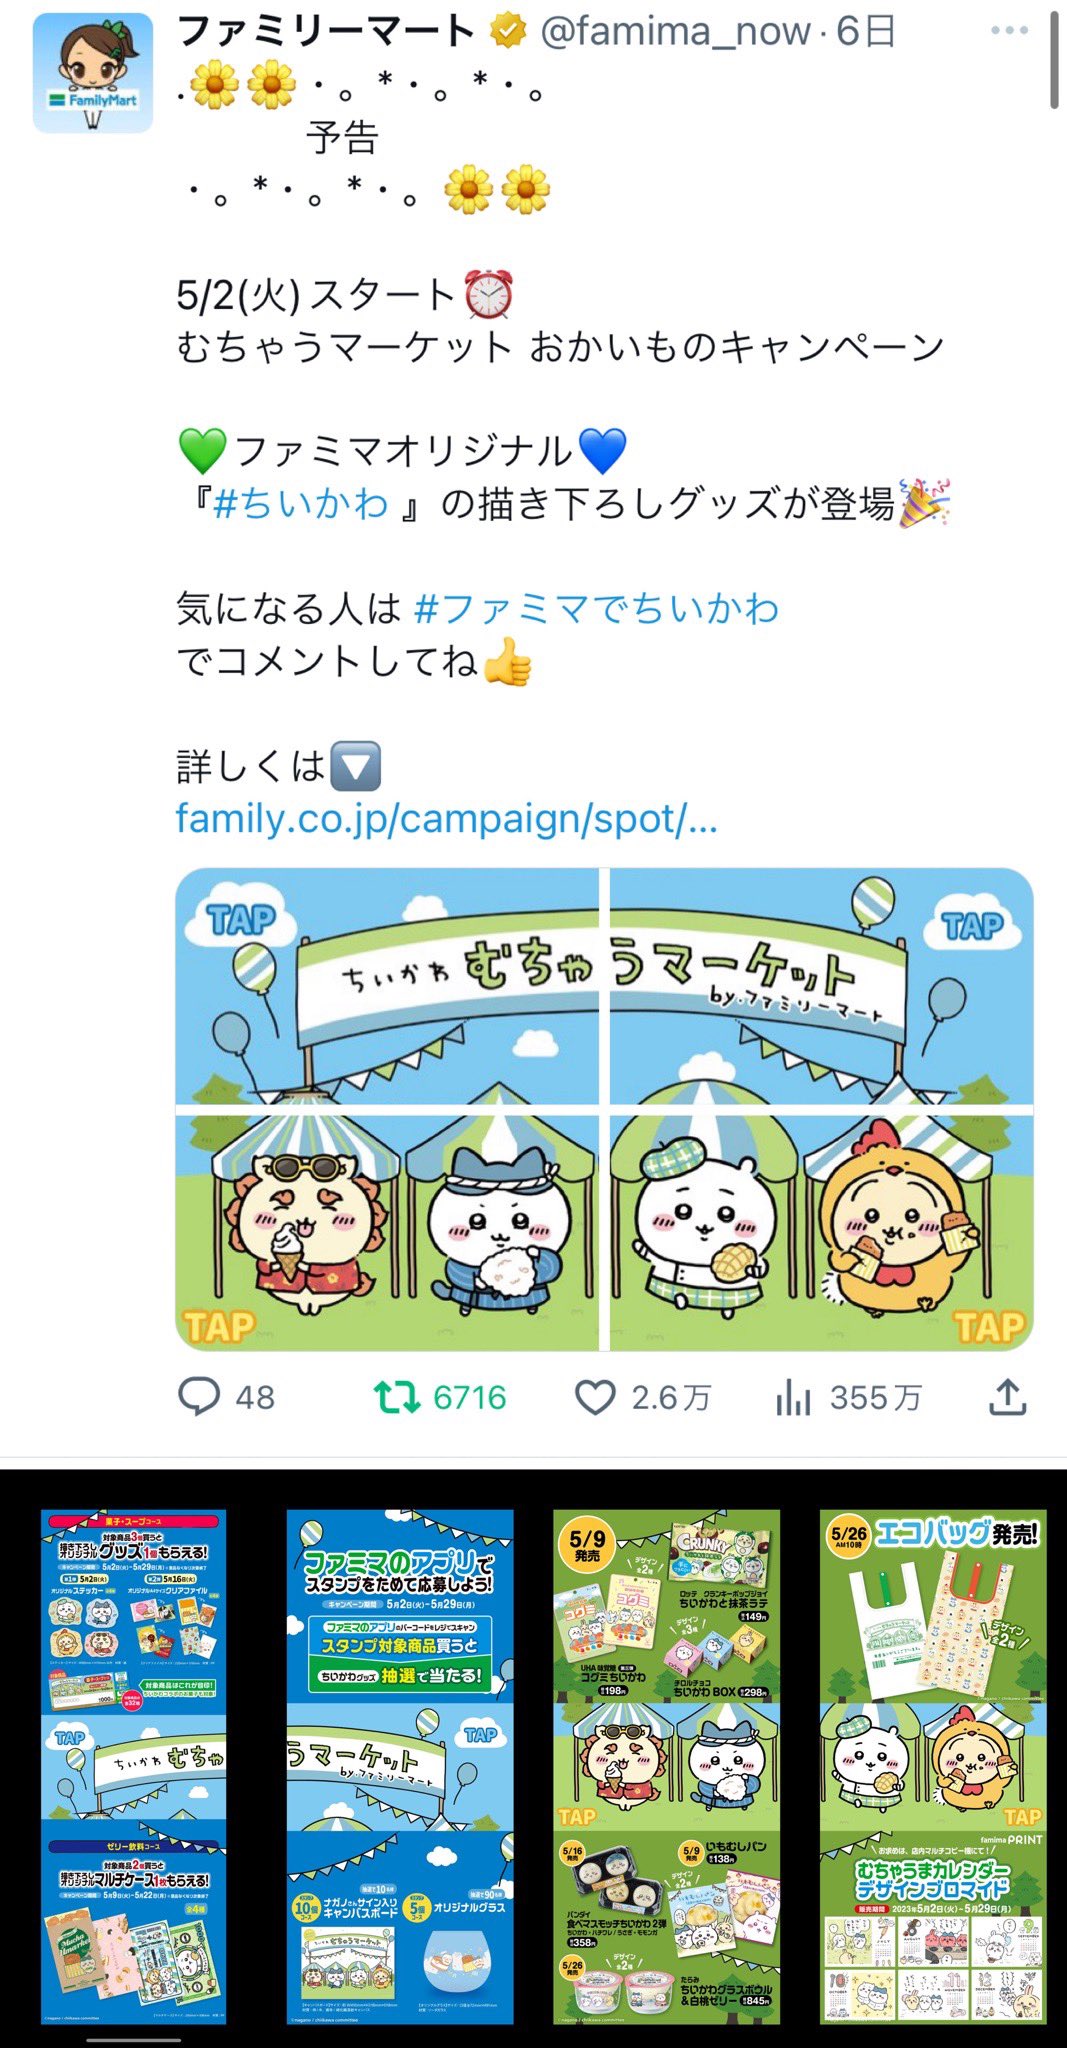Like the tweet with heart icon

(x=595, y=1397)
